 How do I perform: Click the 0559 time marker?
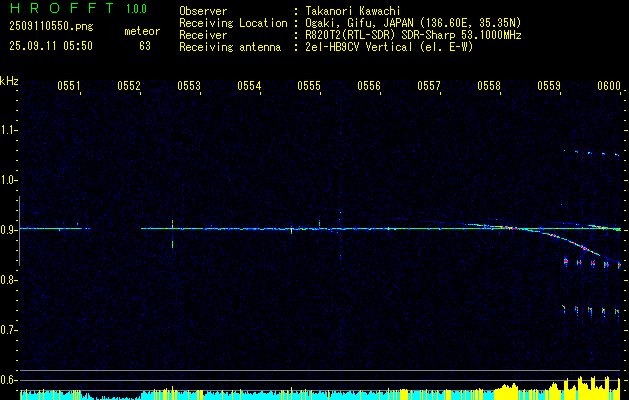pyautogui.click(x=549, y=85)
